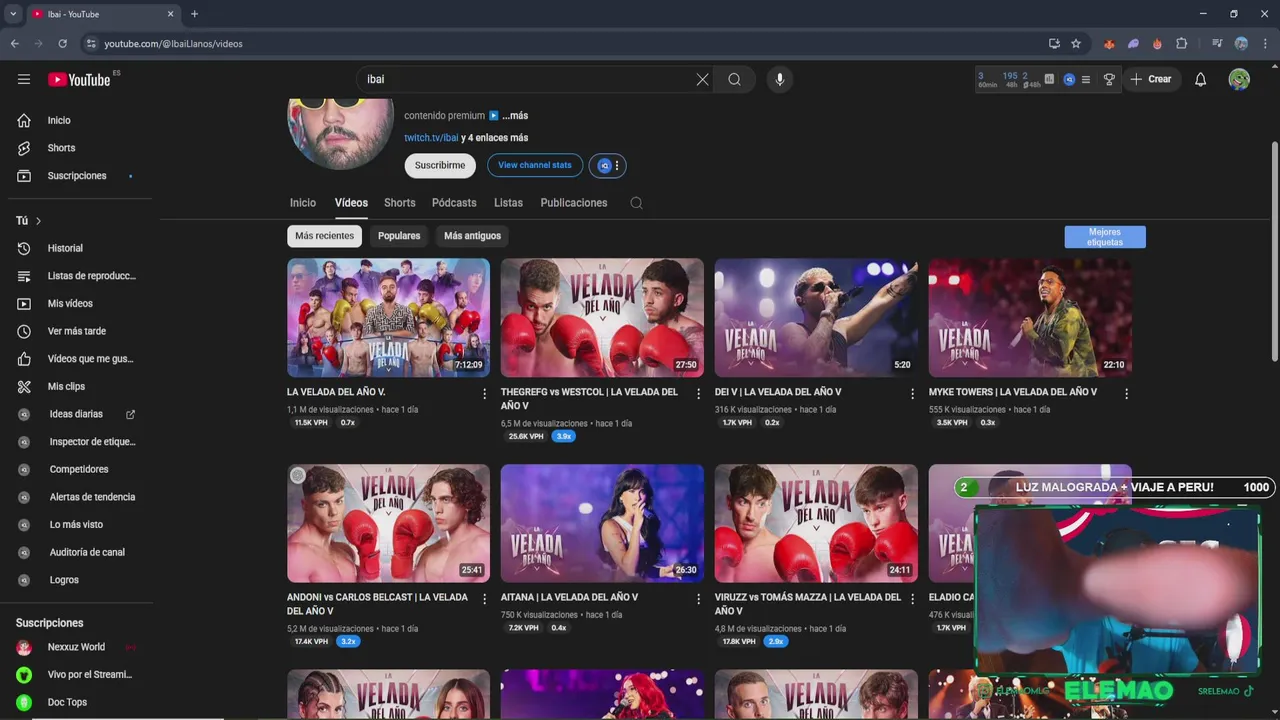Clear the search box with the X
Image resolution: width=1280 pixels, height=720 pixels.
702,79
